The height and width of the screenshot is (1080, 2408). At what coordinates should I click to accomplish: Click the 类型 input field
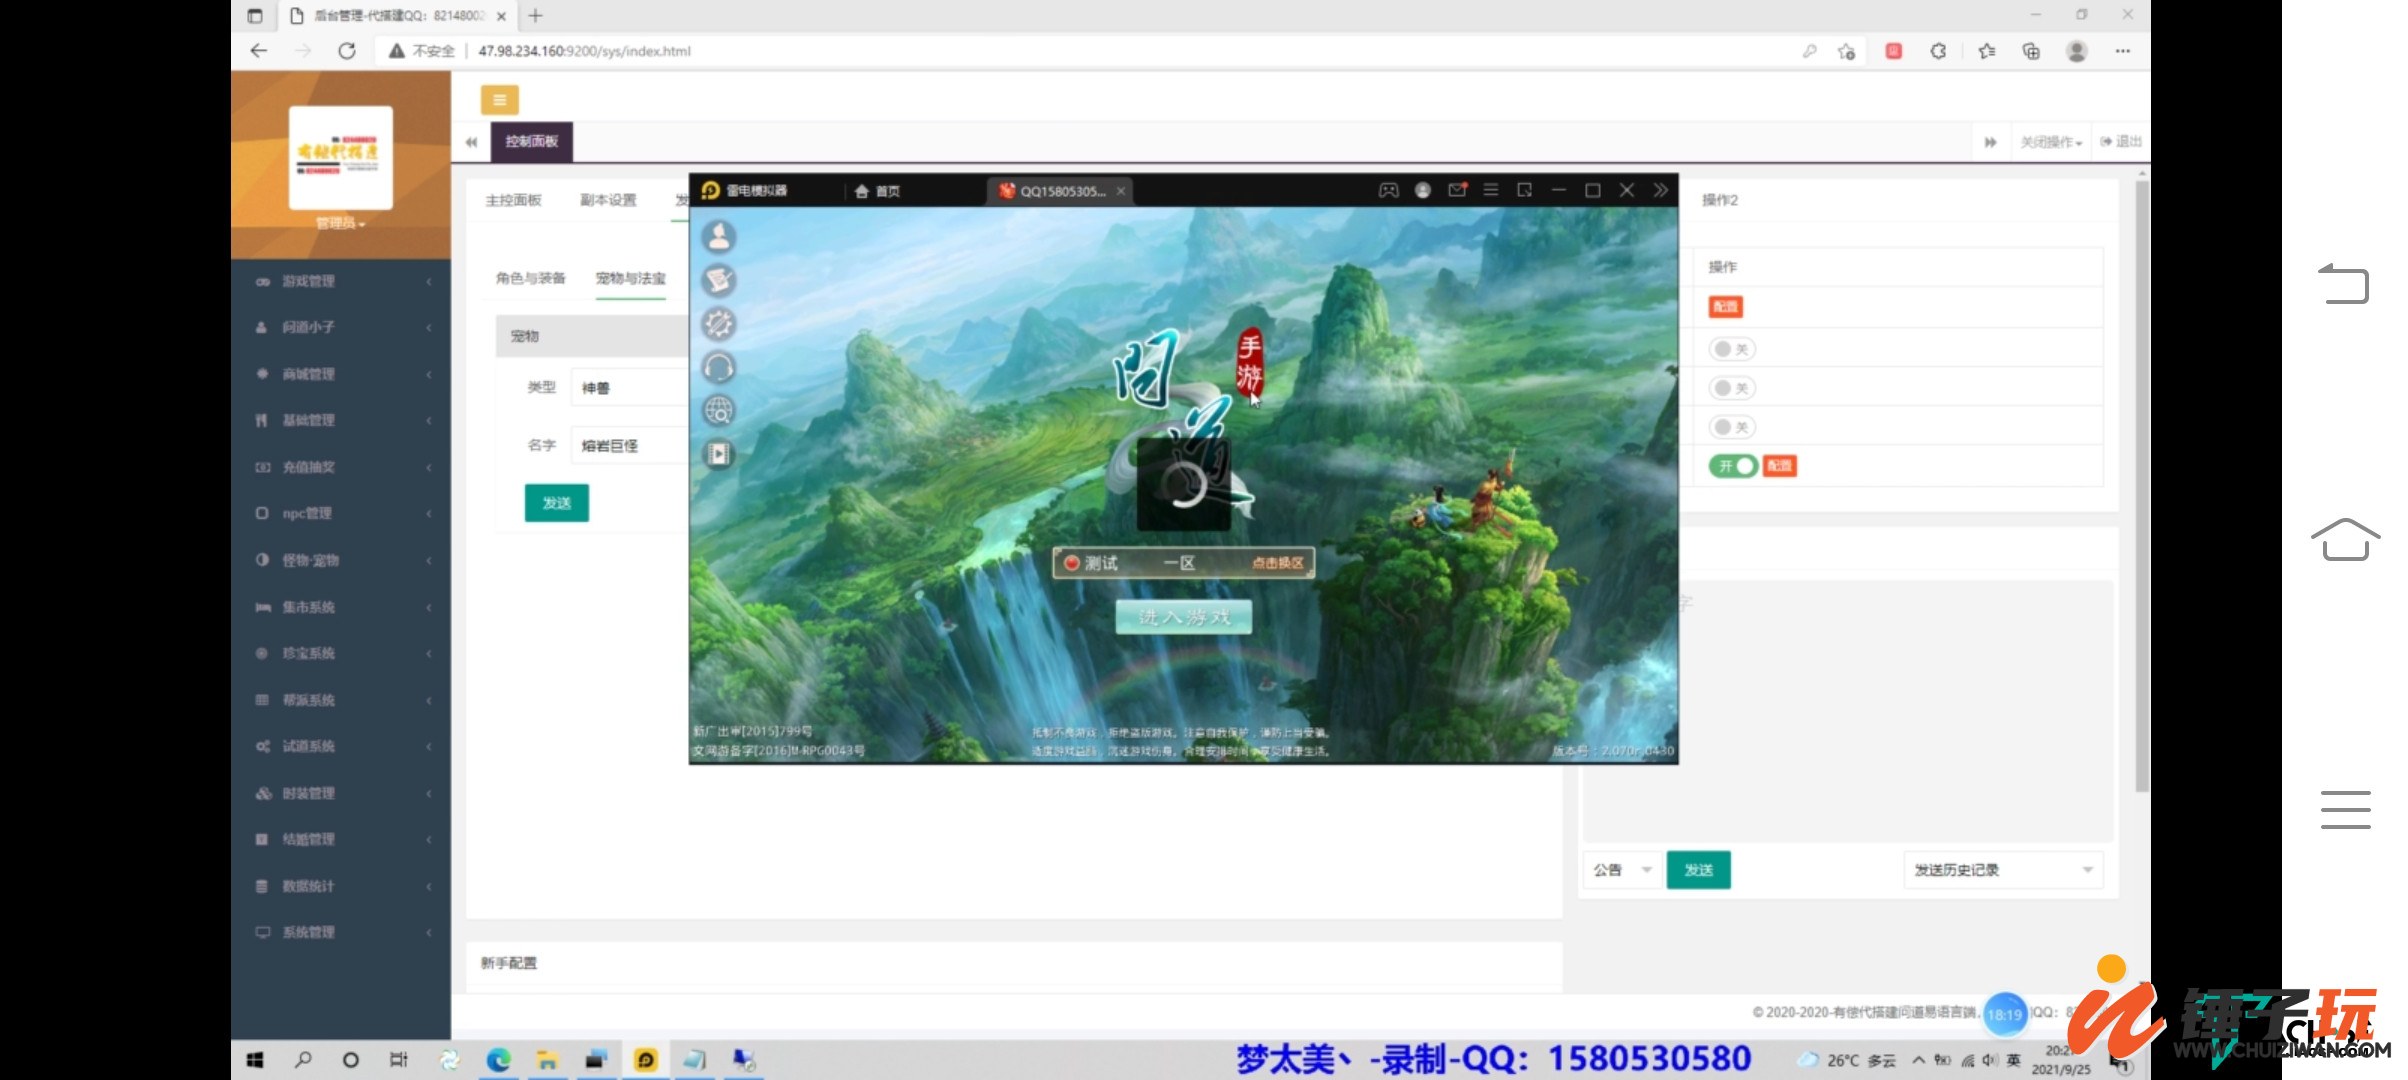[630, 388]
